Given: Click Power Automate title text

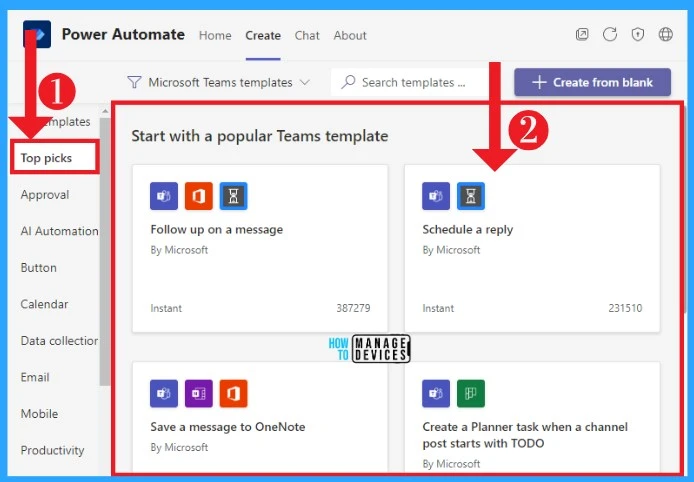Looking at the screenshot, I should 123,35.
